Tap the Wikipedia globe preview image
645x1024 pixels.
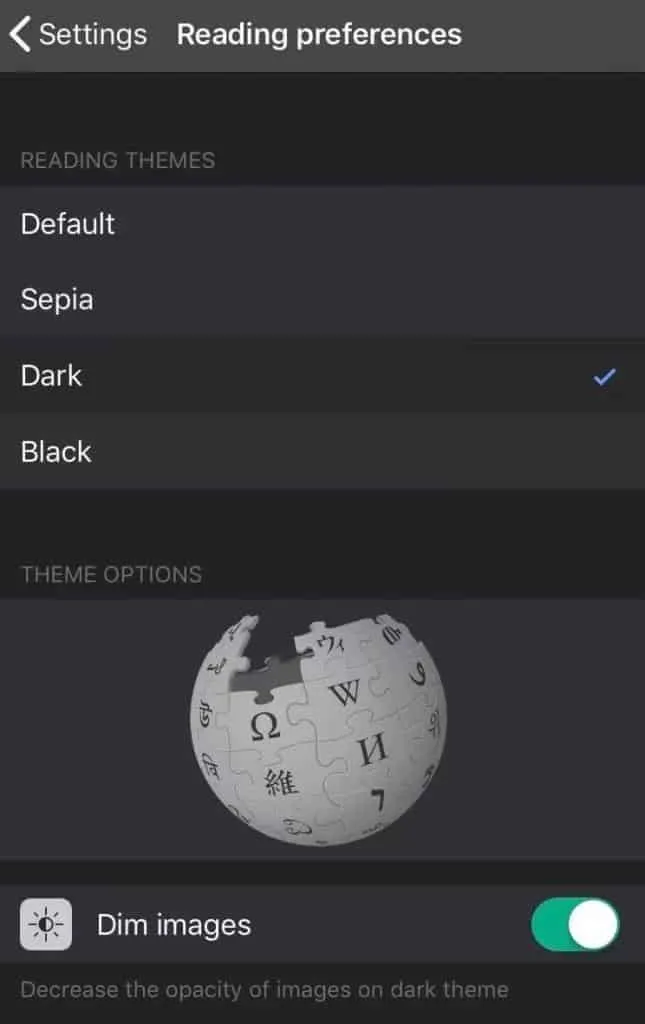pyautogui.click(x=319, y=729)
